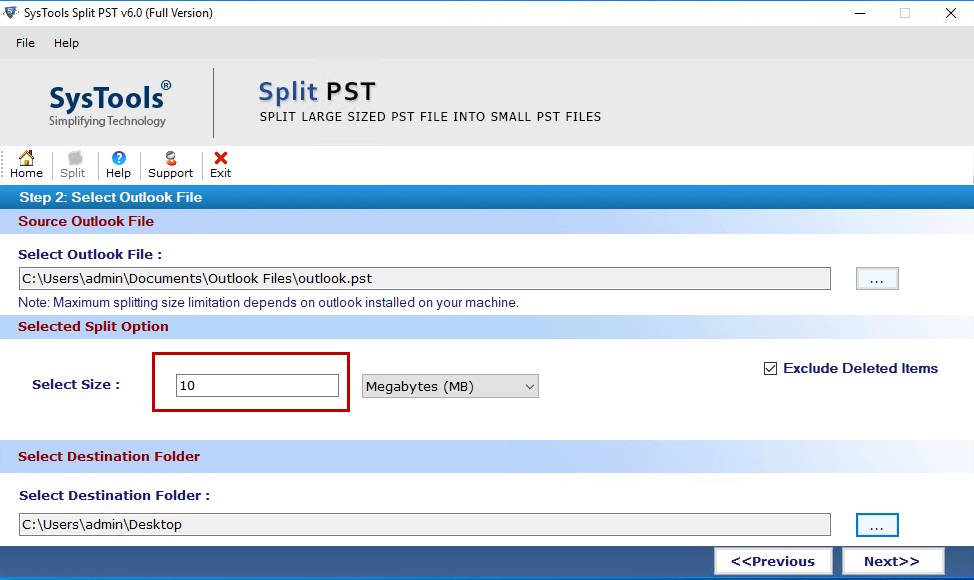Click the 'Select Size :' label

click(x=76, y=384)
